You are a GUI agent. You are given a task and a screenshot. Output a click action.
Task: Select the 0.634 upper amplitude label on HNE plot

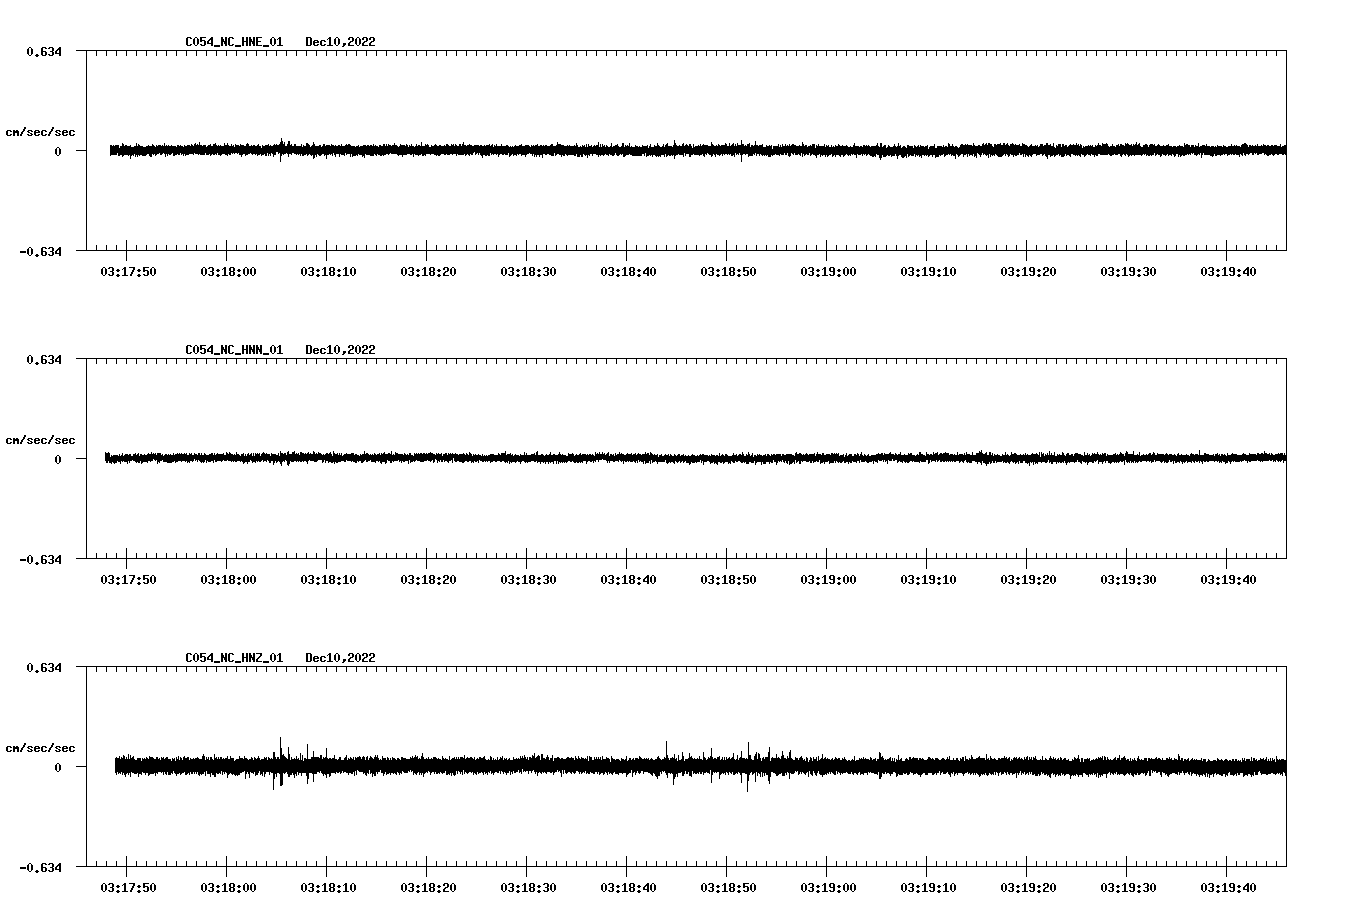44,50
